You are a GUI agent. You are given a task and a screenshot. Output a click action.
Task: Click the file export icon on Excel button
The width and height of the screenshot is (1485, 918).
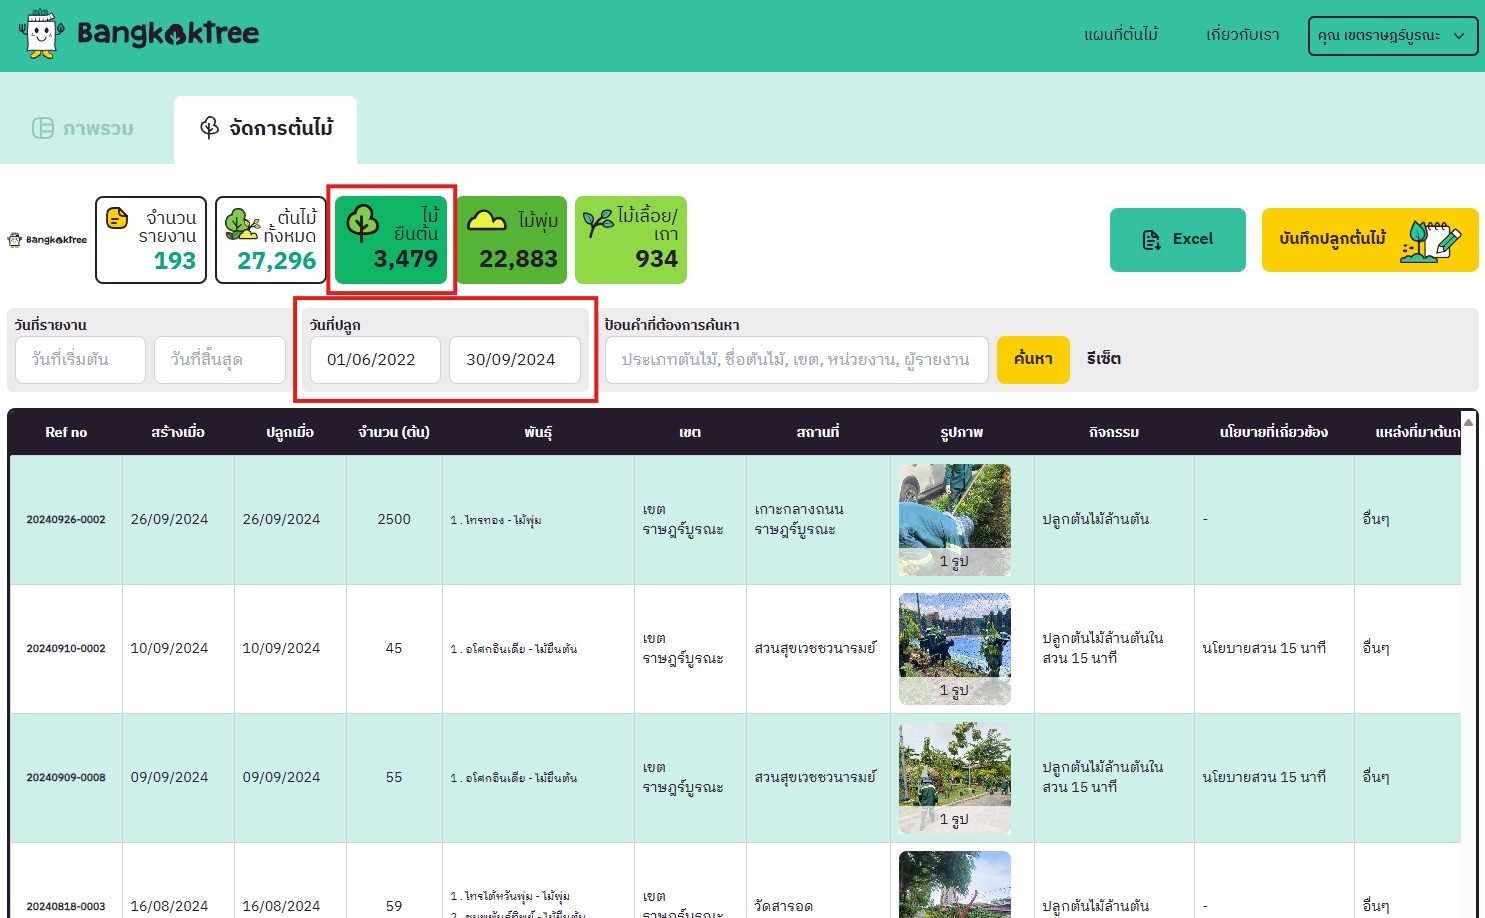point(1151,240)
